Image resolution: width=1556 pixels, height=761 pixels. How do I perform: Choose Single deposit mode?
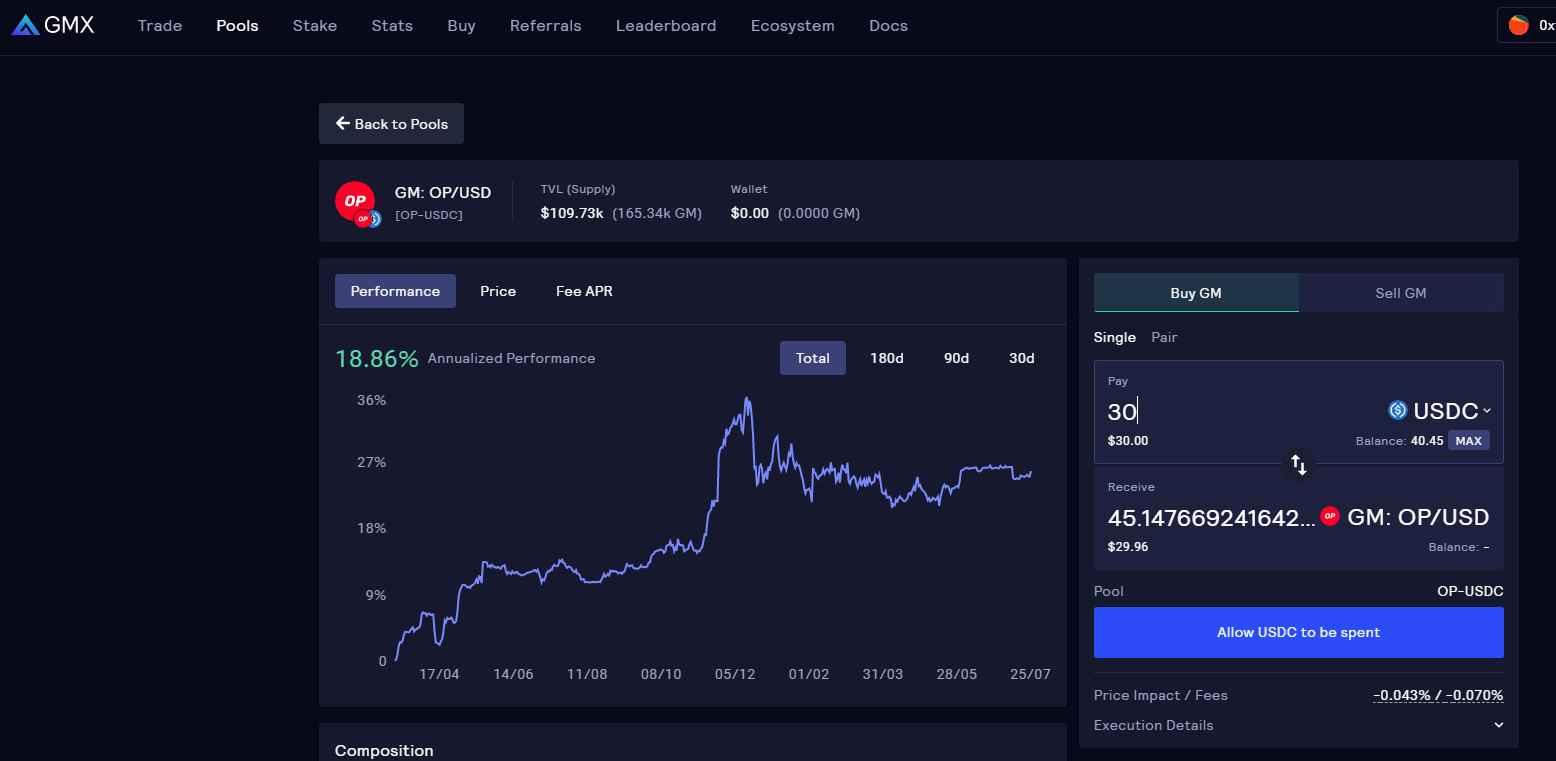click(x=1115, y=337)
